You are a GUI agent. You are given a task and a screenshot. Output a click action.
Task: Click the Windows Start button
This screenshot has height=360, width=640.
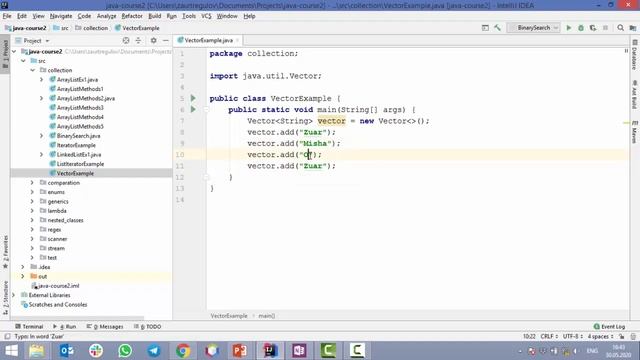pyautogui.click(x=11, y=351)
